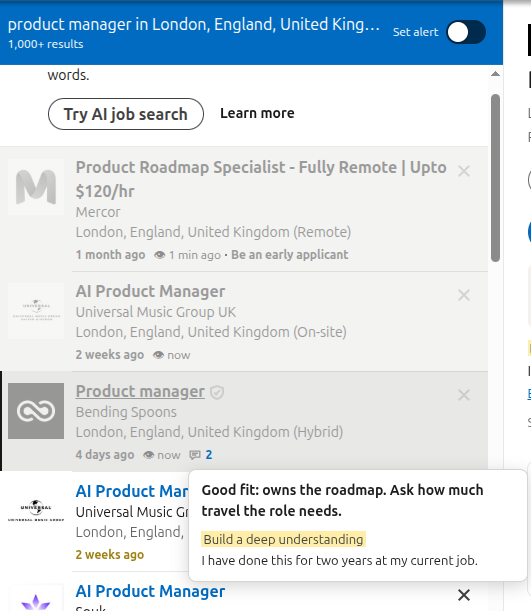
Task: Click the London (Remote) location text
Action: coord(213,232)
